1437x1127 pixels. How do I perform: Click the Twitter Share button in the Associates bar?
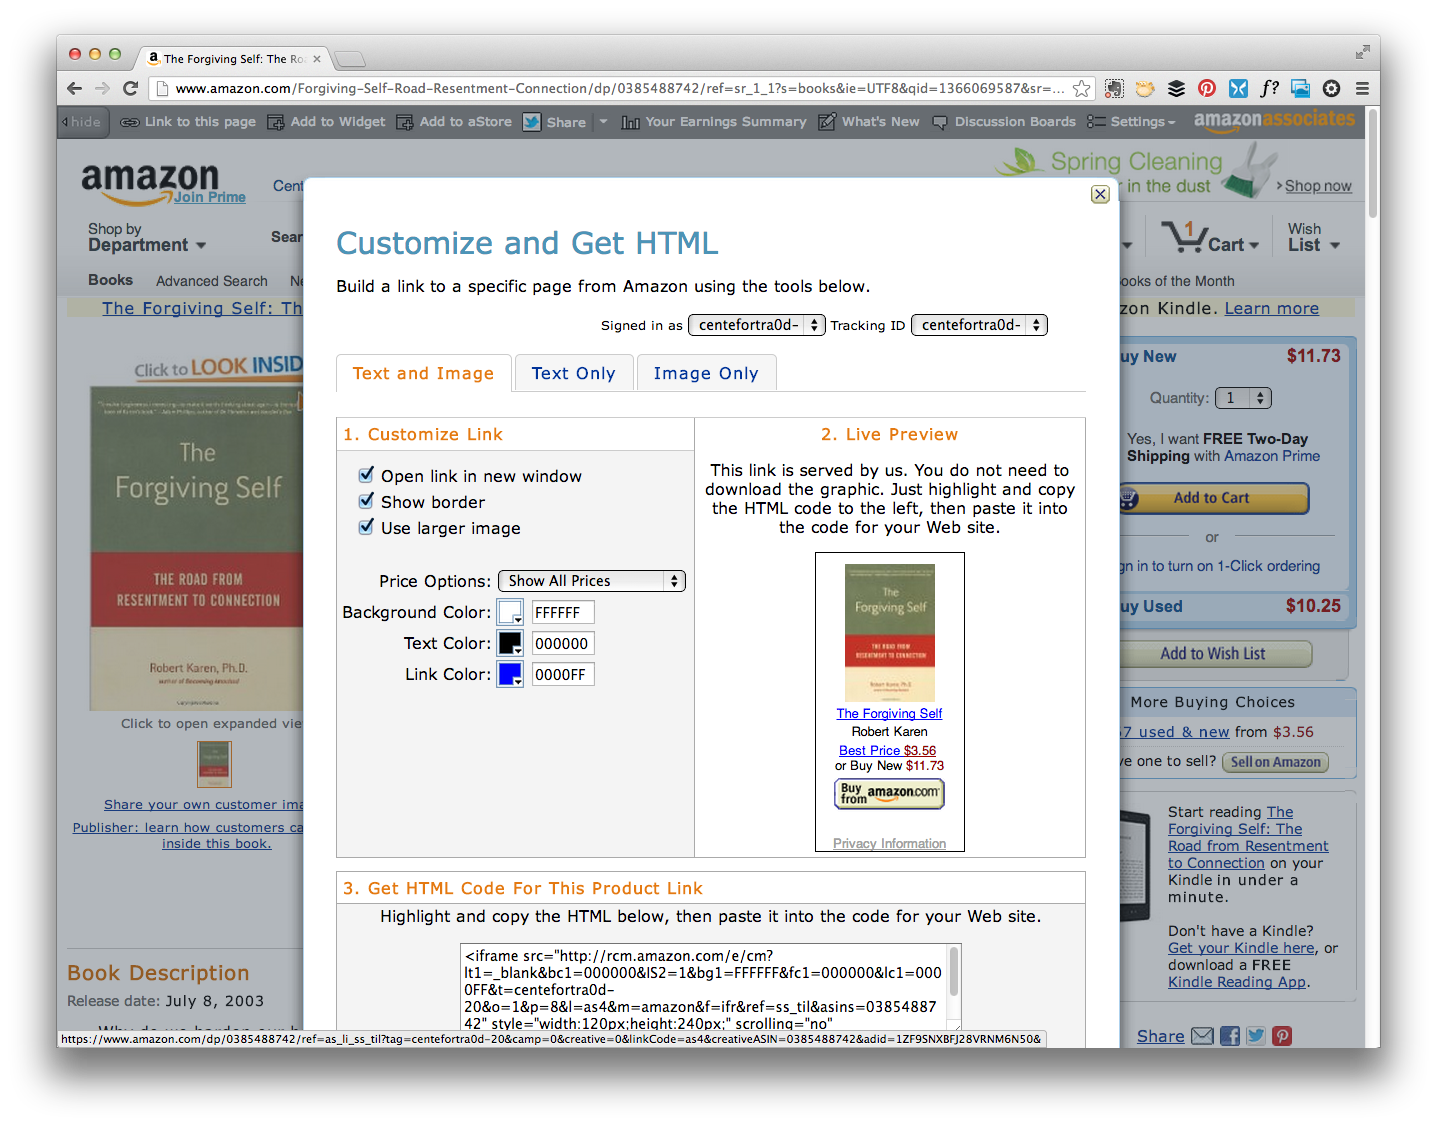555,122
